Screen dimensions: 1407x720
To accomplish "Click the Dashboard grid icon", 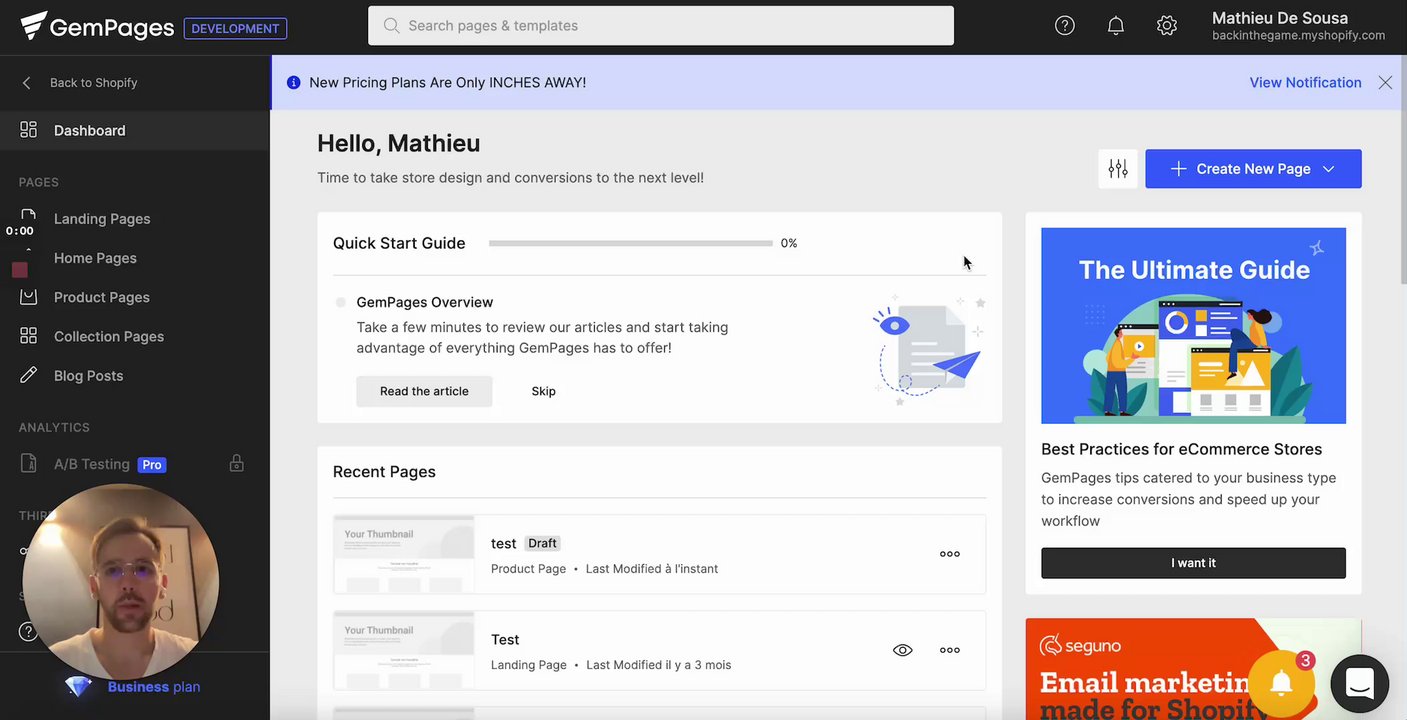I will pyautogui.click(x=28, y=130).
